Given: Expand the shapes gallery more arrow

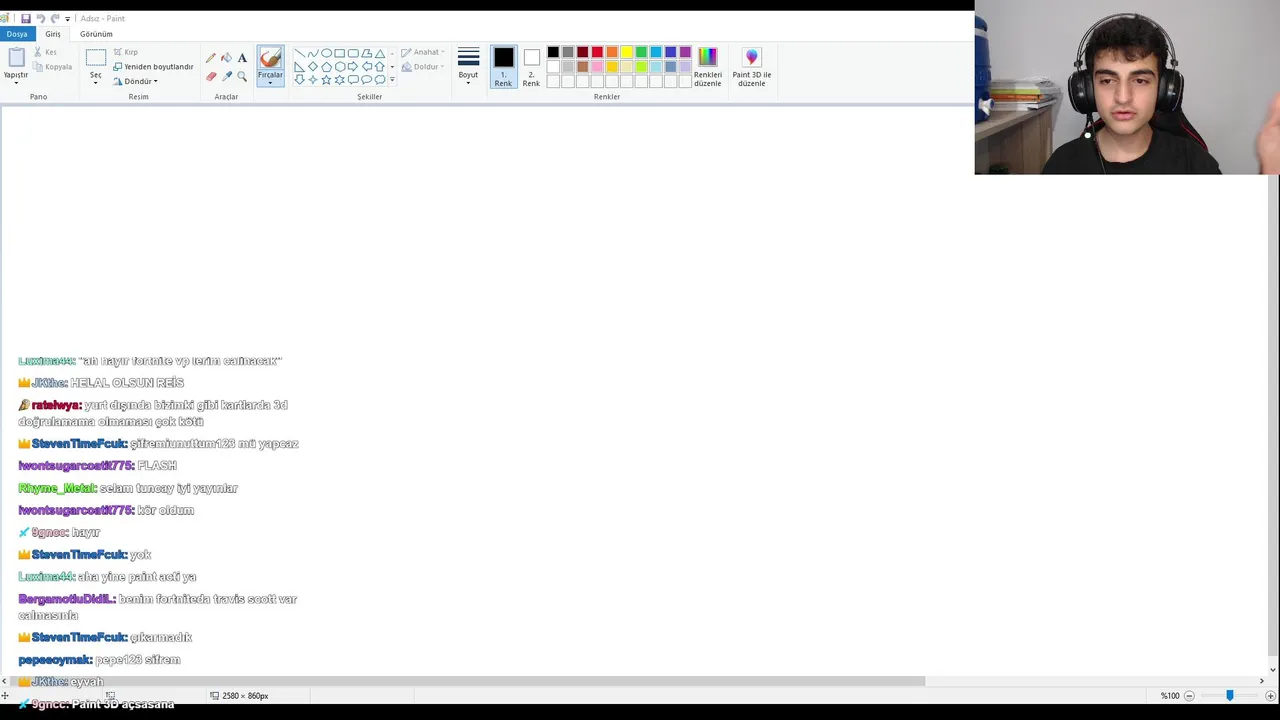Looking at the screenshot, I should coord(392,80).
